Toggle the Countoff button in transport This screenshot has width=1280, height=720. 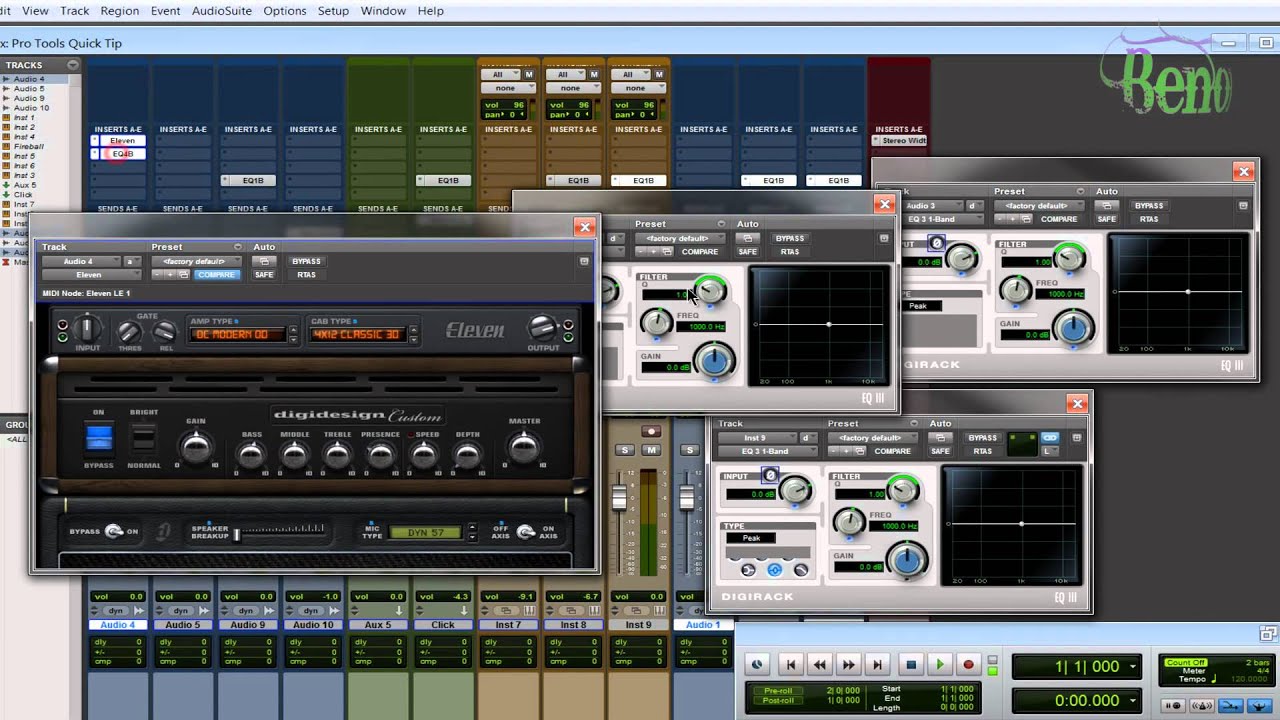point(1230,706)
